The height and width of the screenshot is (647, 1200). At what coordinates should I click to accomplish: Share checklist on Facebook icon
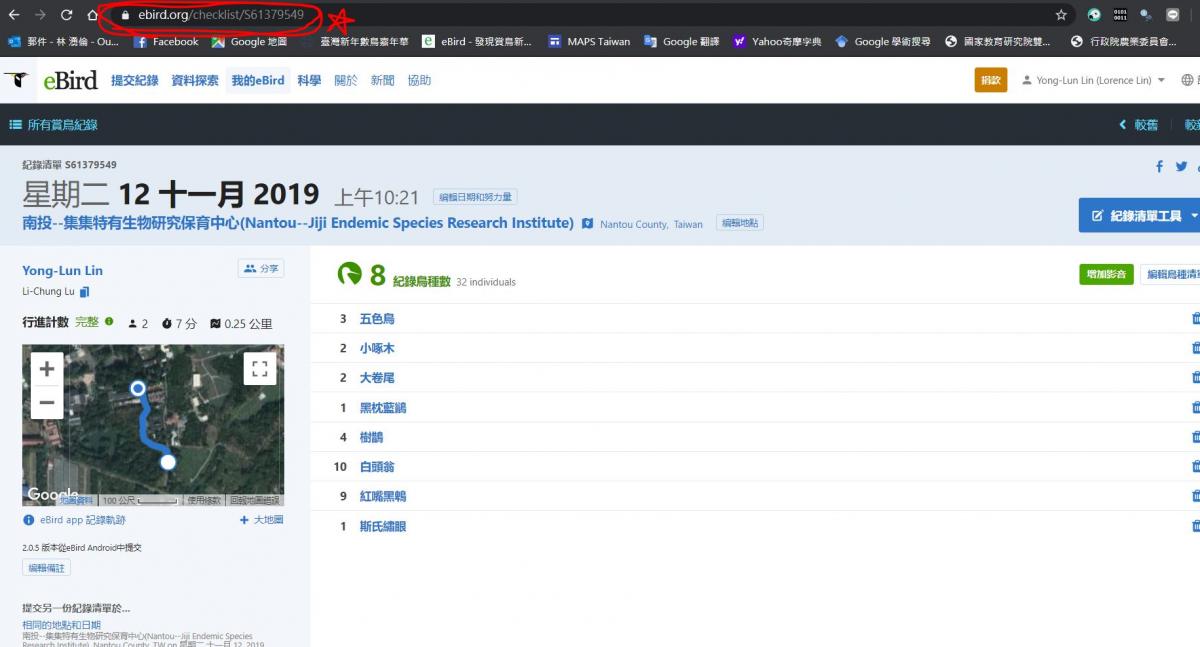pos(1160,167)
